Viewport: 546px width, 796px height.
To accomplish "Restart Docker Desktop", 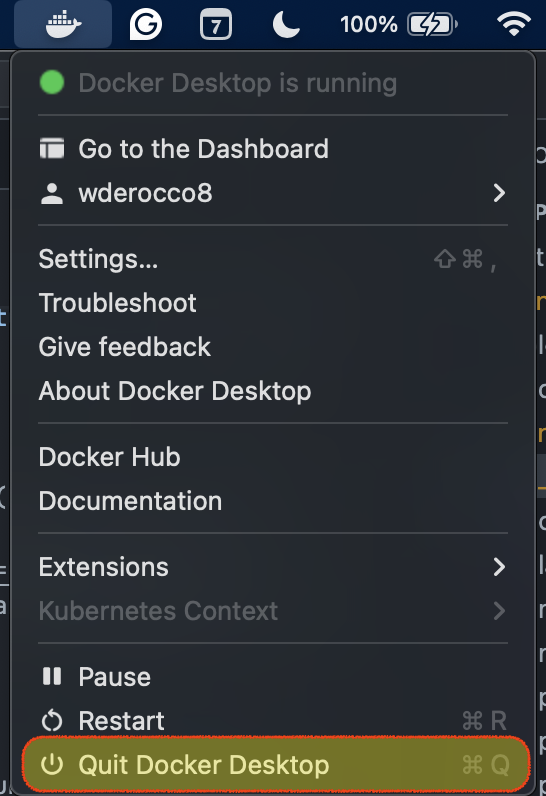I will [x=273, y=720].
